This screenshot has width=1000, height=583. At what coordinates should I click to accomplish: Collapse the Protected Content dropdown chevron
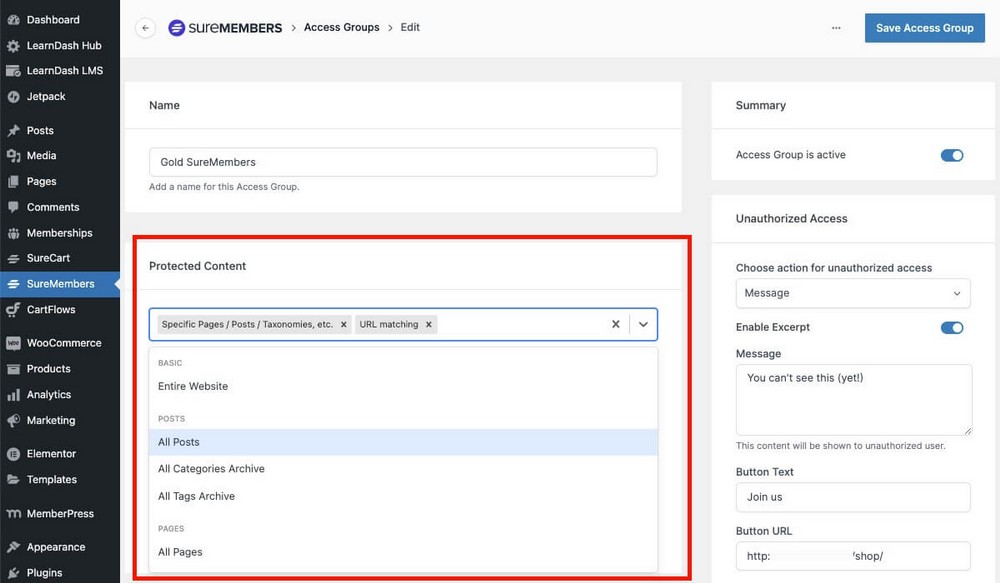pyautogui.click(x=643, y=325)
